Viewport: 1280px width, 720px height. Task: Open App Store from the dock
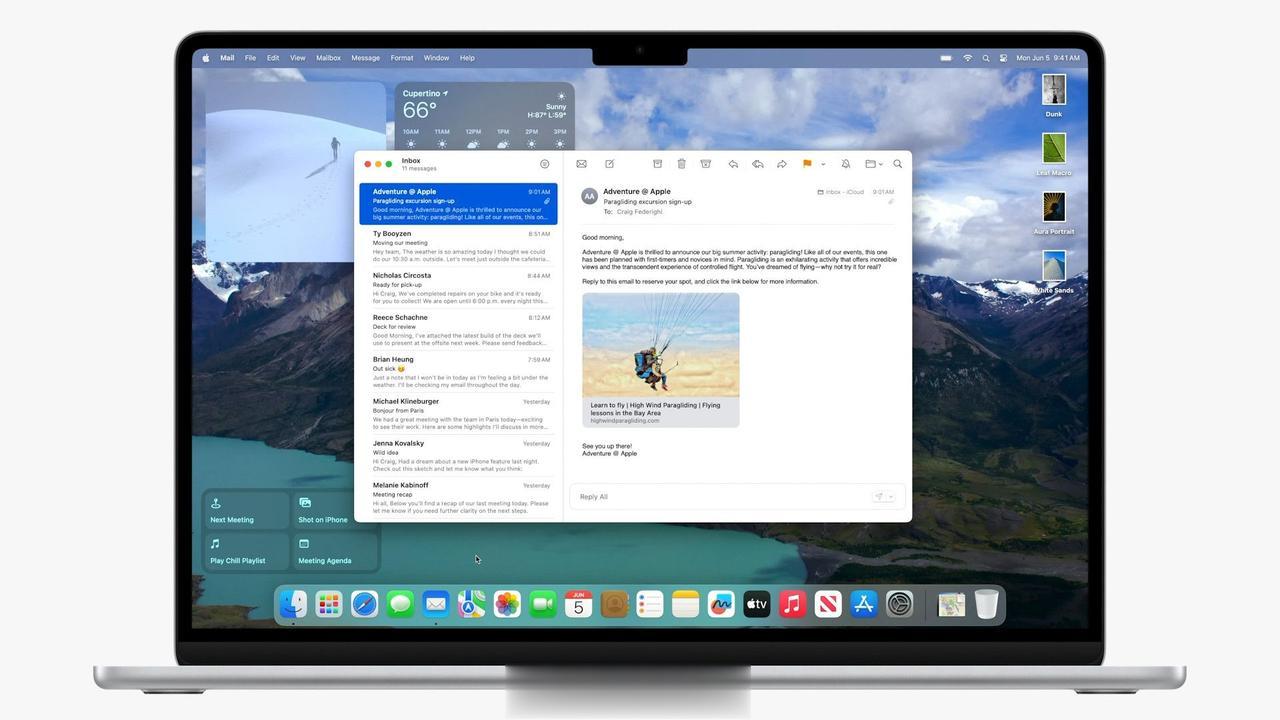(x=864, y=604)
